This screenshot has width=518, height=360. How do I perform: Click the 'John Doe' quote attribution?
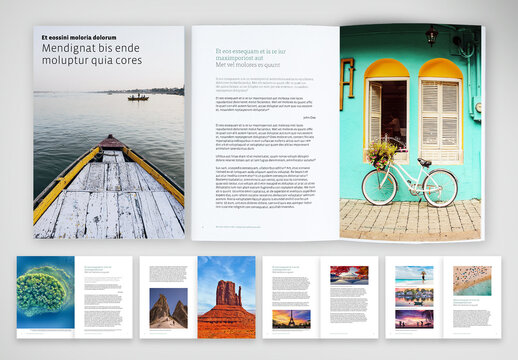[x=309, y=118]
